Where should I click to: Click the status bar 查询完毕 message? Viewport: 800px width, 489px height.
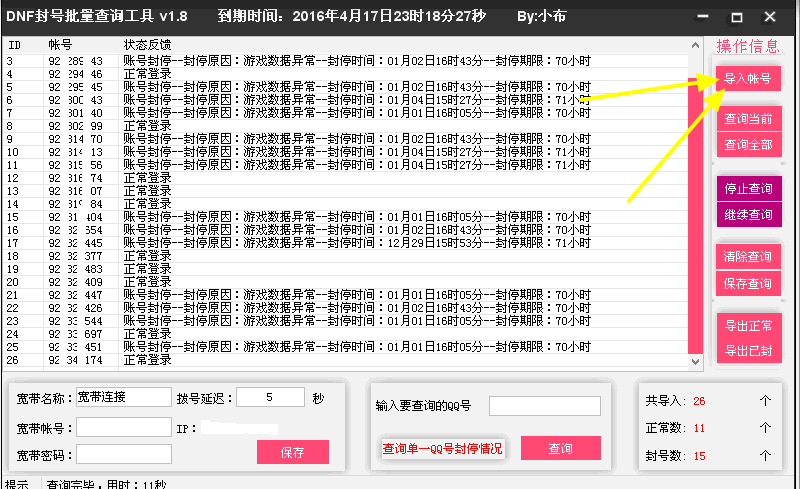[x=106, y=484]
